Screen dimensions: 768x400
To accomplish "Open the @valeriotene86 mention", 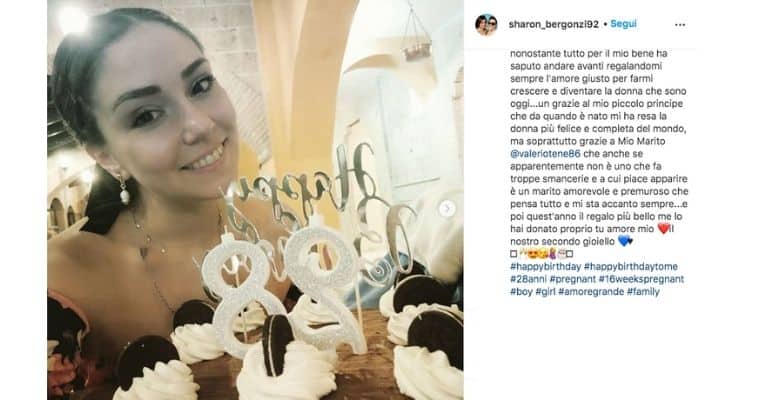I will [545, 154].
